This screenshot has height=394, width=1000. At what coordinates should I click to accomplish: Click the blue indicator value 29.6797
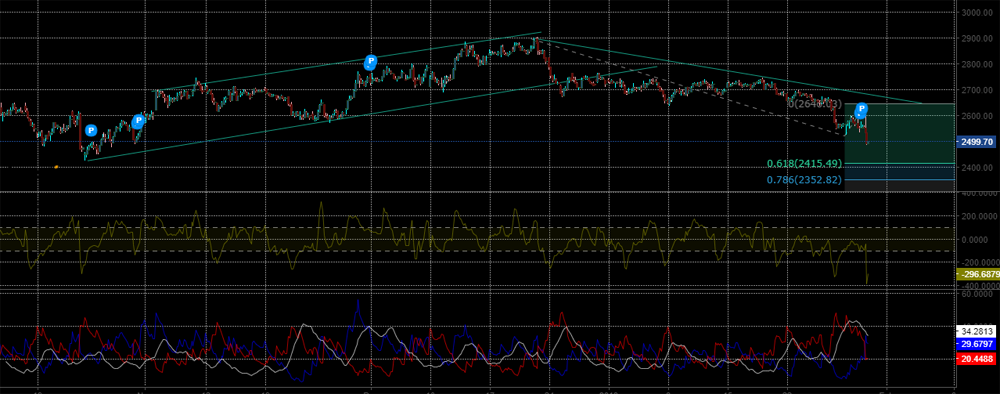976,344
